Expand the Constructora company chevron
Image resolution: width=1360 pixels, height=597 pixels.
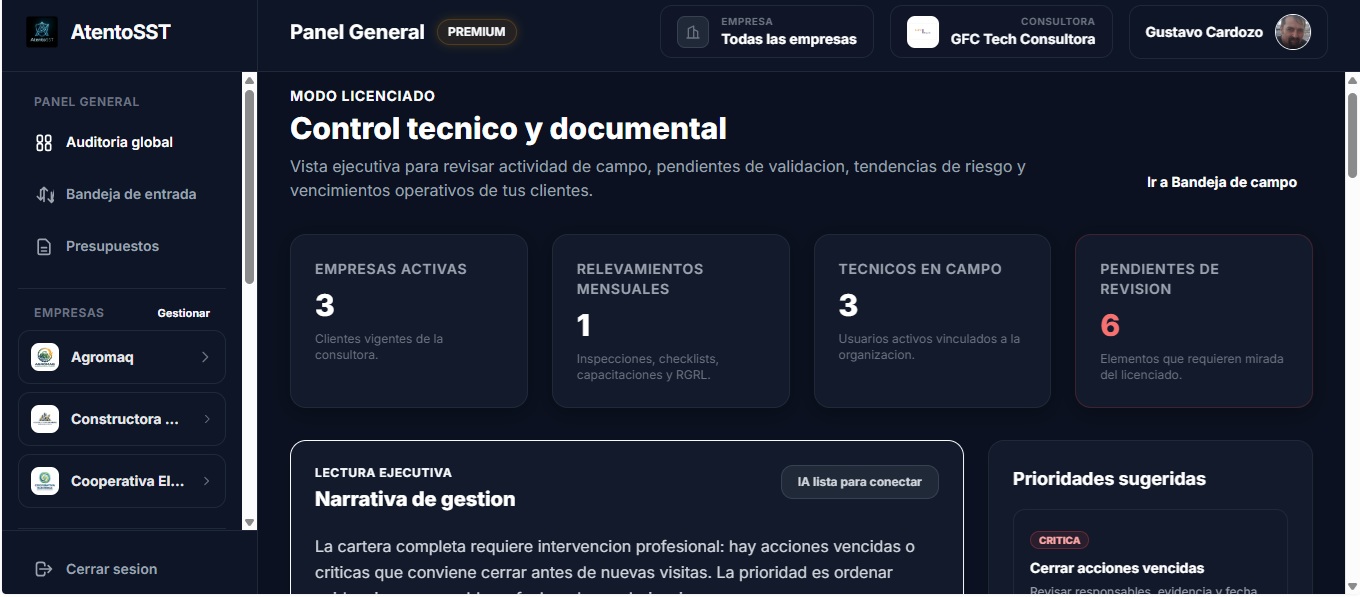205,419
